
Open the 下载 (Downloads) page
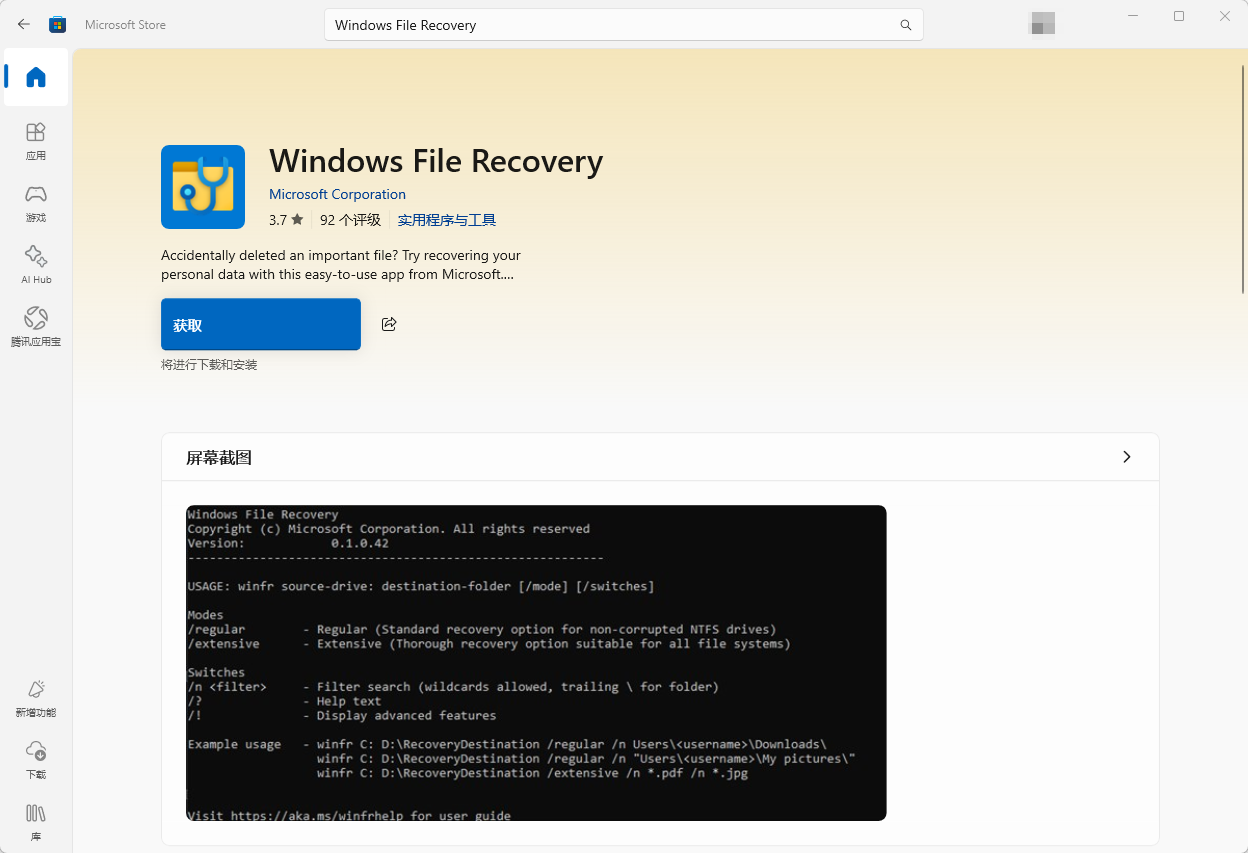[36, 760]
